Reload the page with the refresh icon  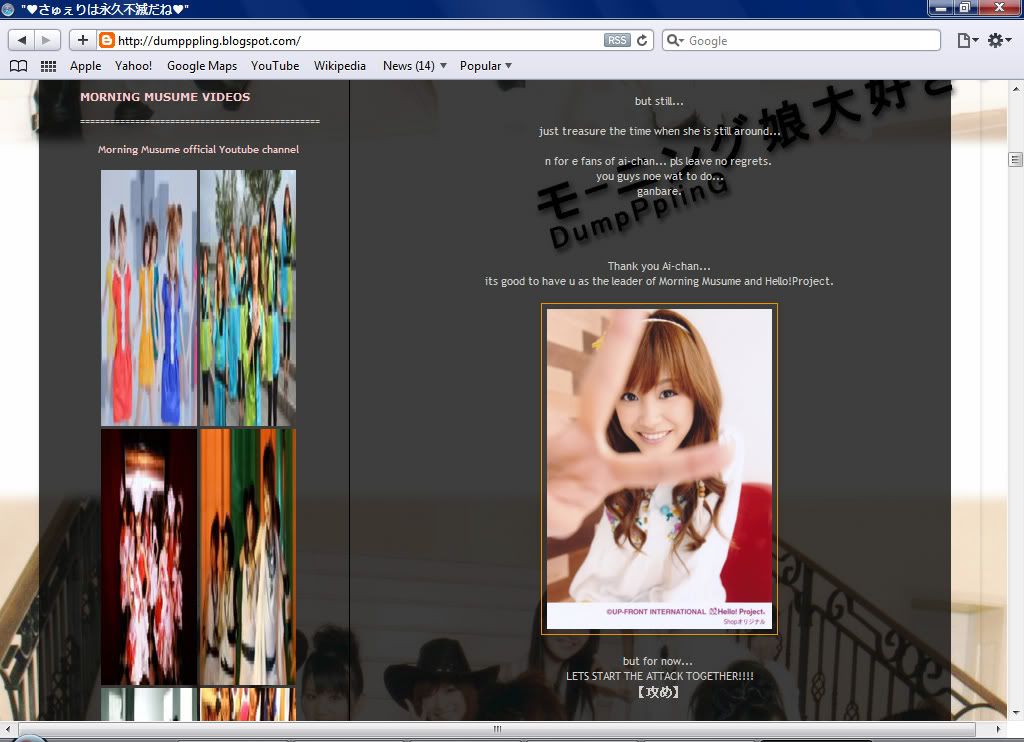point(643,40)
